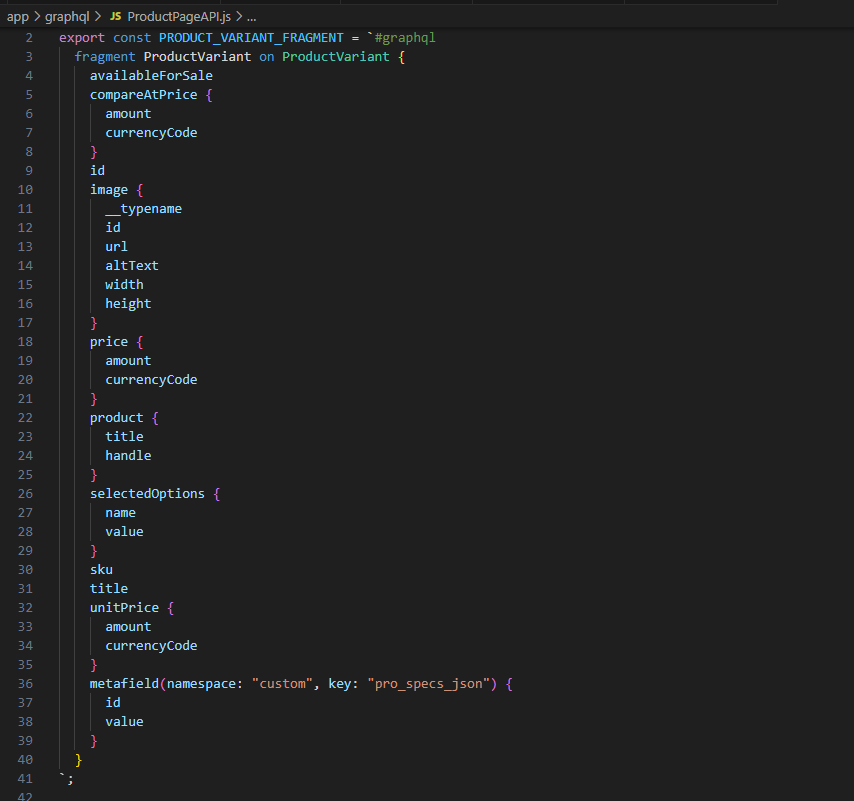The width and height of the screenshot is (854, 801).
Task: Click 'id' on line 12
Action: pos(113,228)
